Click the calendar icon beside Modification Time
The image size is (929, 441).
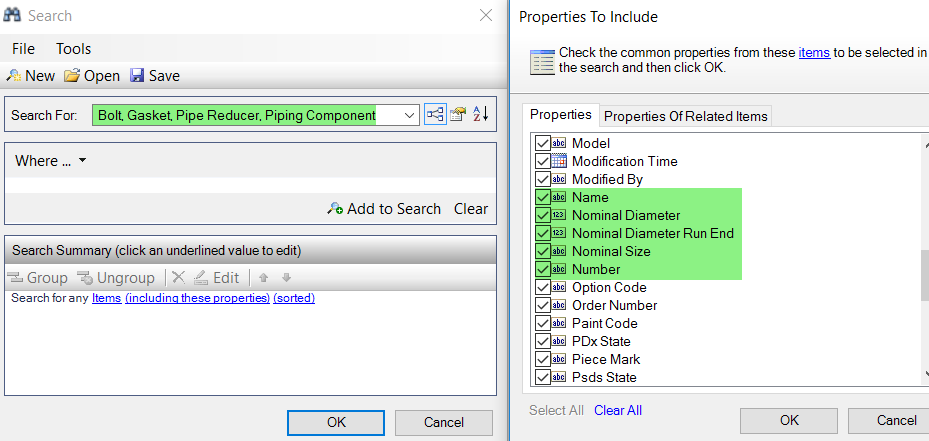[x=559, y=161]
